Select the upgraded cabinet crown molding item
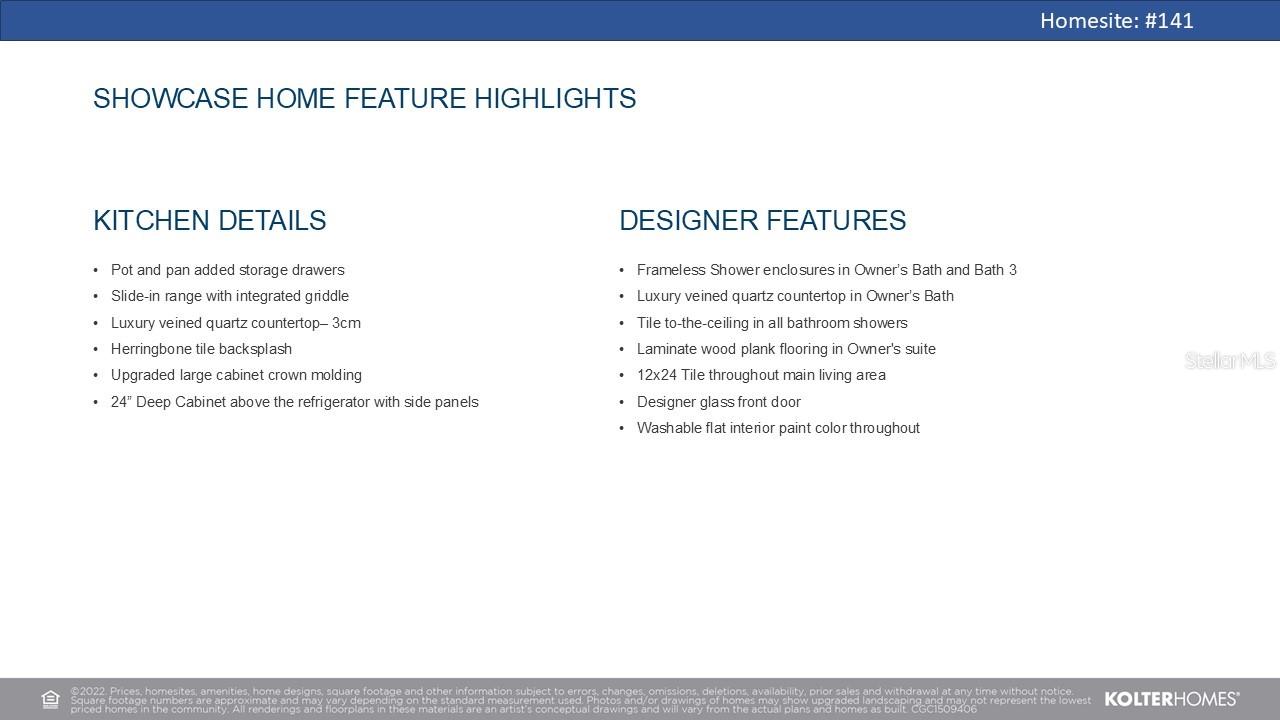This screenshot has height=720, width=1280. coord(236,375)
